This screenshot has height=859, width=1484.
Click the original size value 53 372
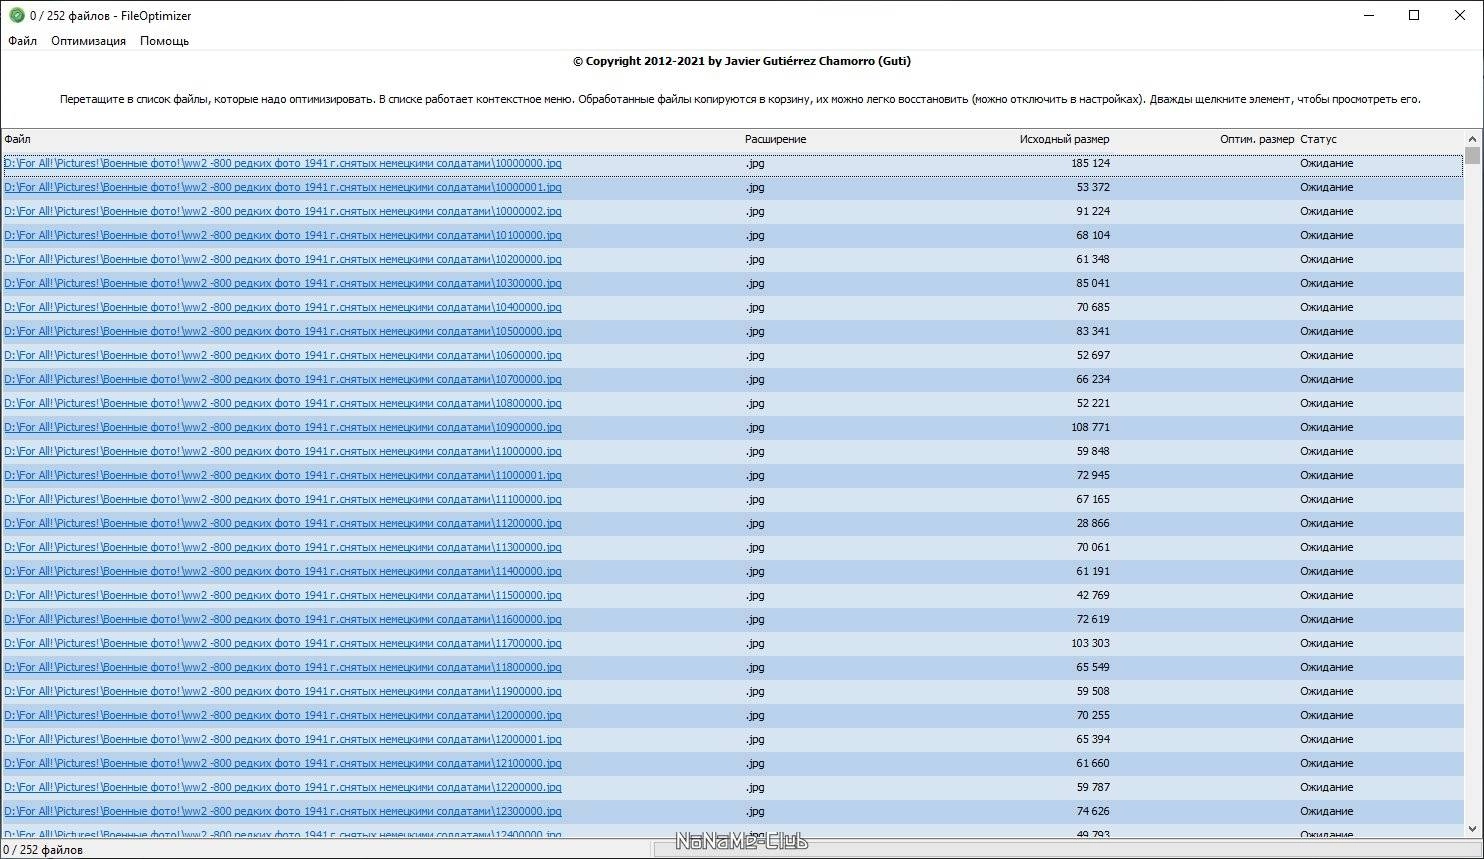pyautogui.click(x=1093, y=187)
